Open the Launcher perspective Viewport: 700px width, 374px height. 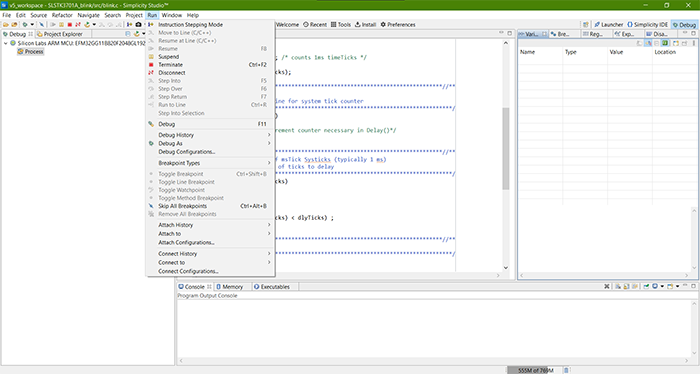point(608,25)
